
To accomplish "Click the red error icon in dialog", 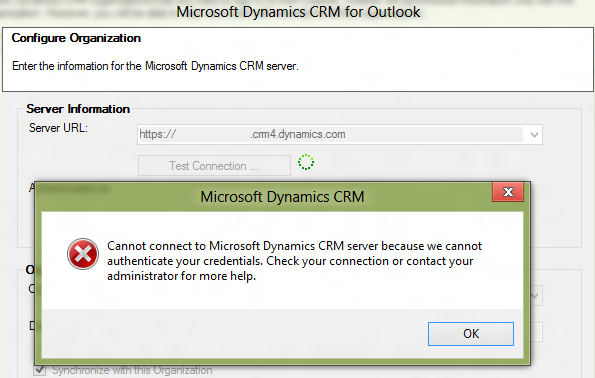I will click(83, 254).
